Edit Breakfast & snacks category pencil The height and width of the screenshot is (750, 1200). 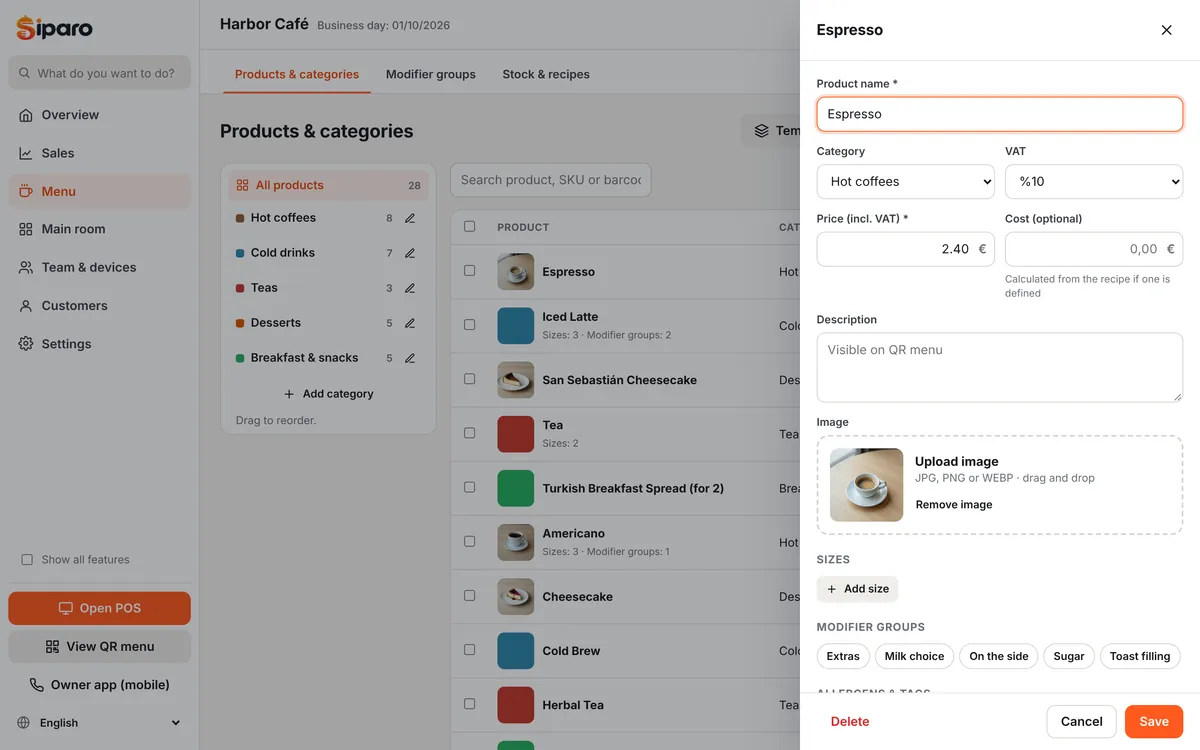410,358
